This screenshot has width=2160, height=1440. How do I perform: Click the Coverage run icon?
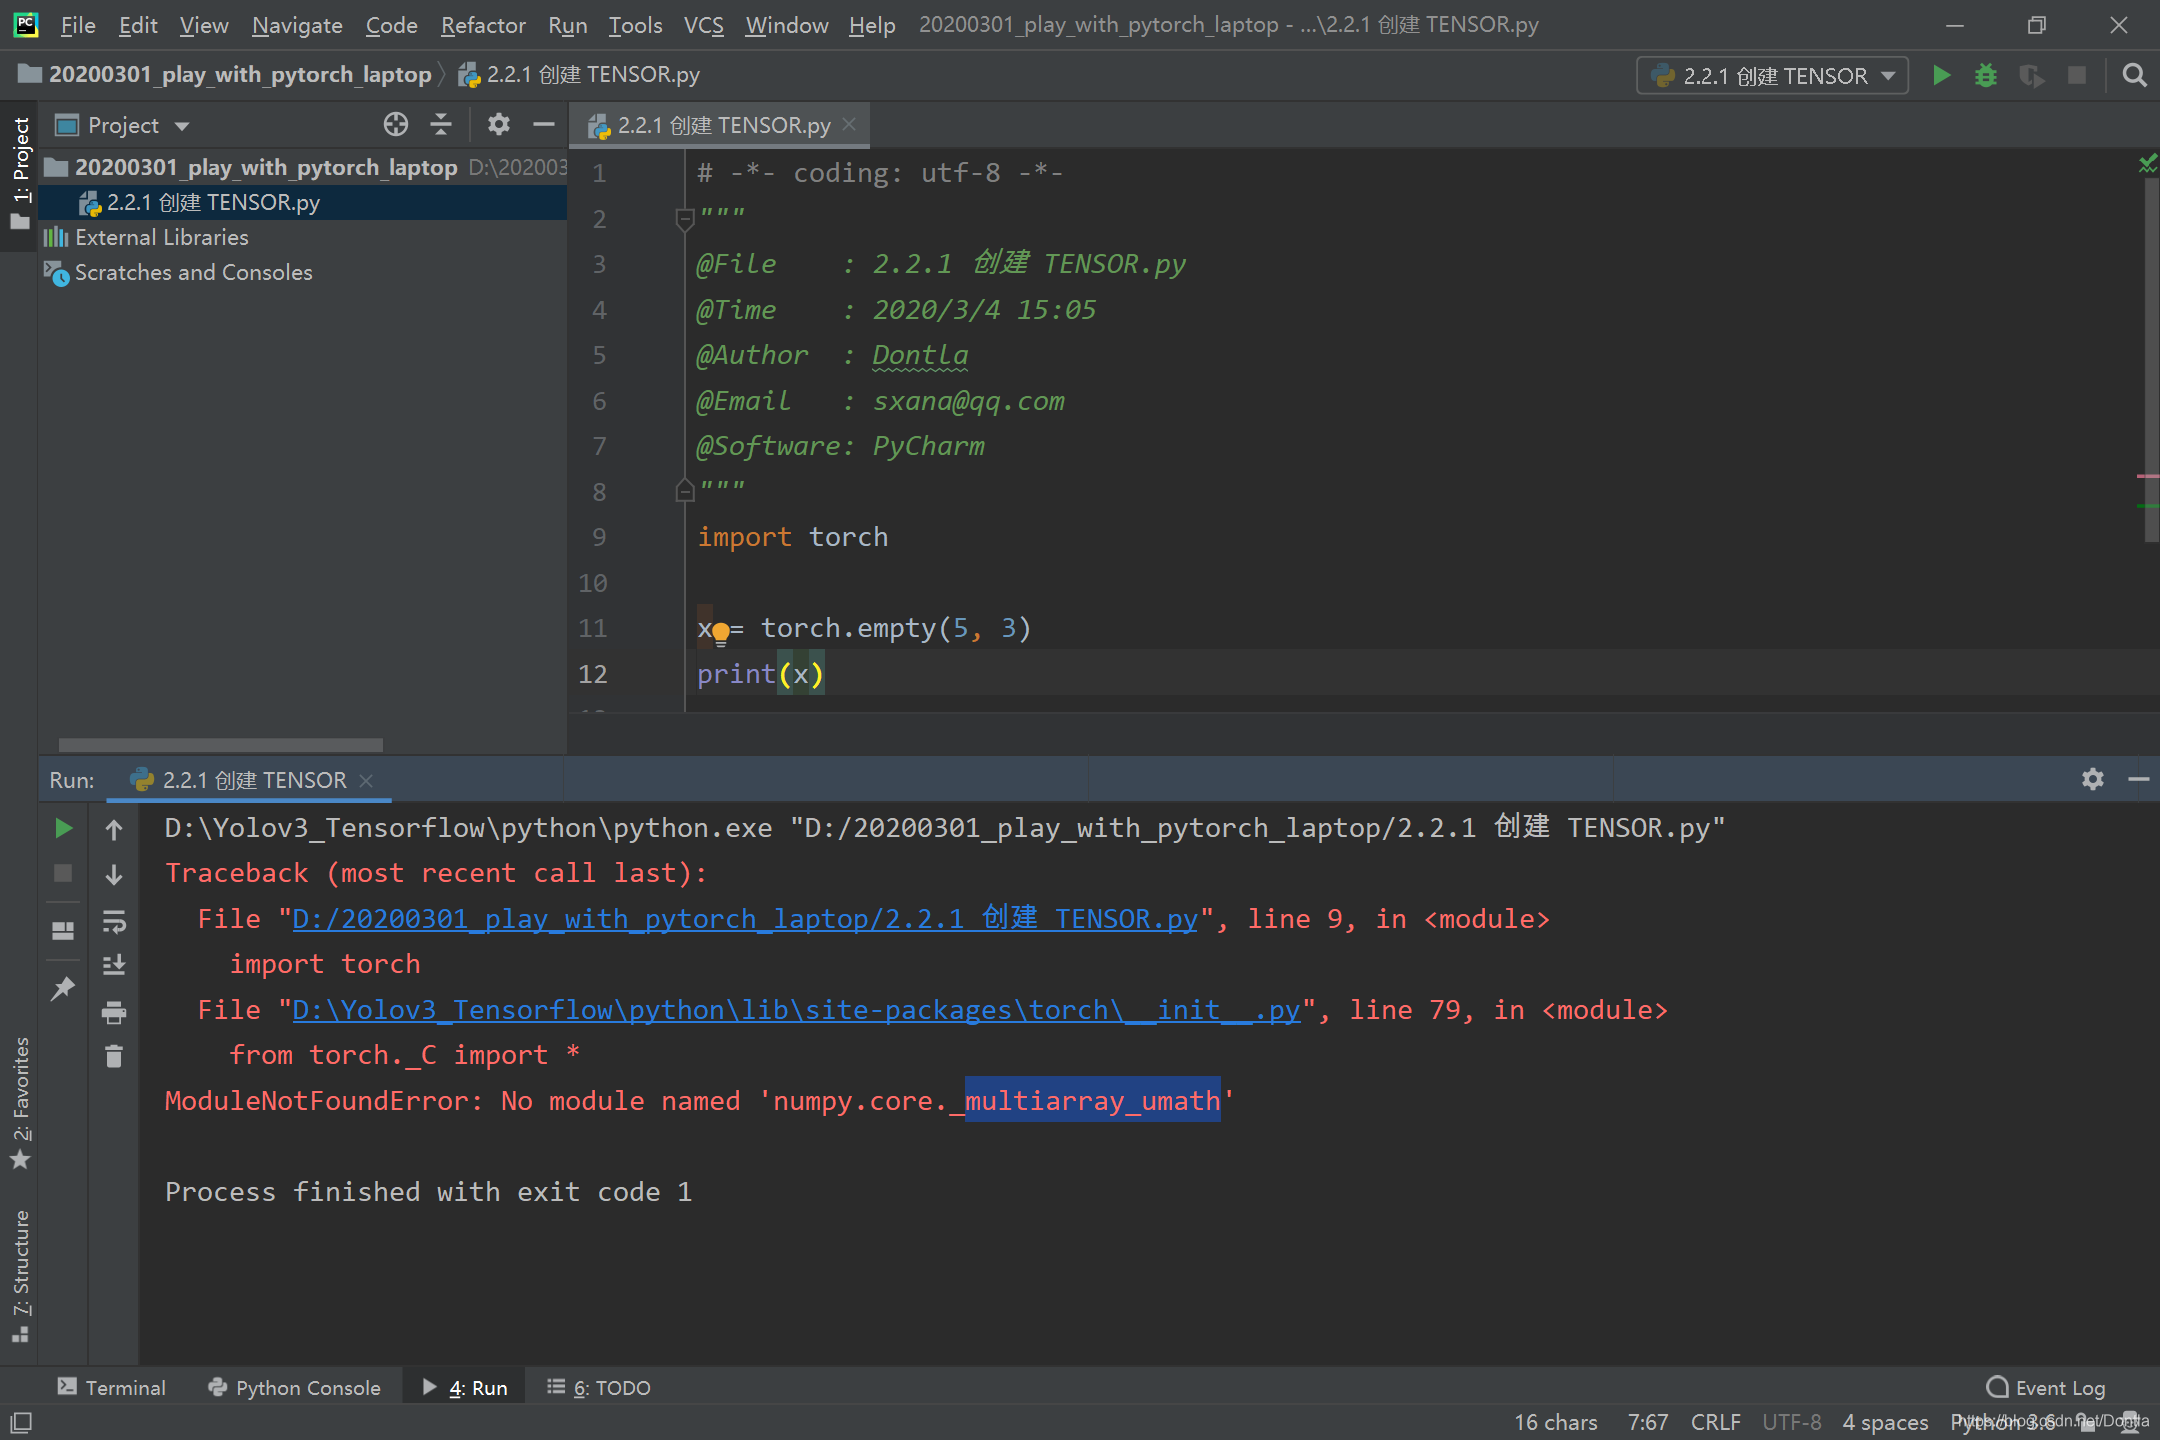[2028, 74]
